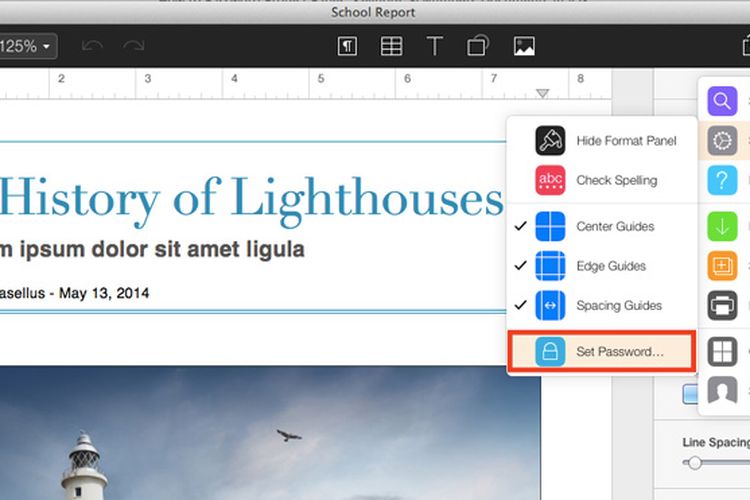
Task: Open the 125% zoom dropdown
Action: click(27, 46)
